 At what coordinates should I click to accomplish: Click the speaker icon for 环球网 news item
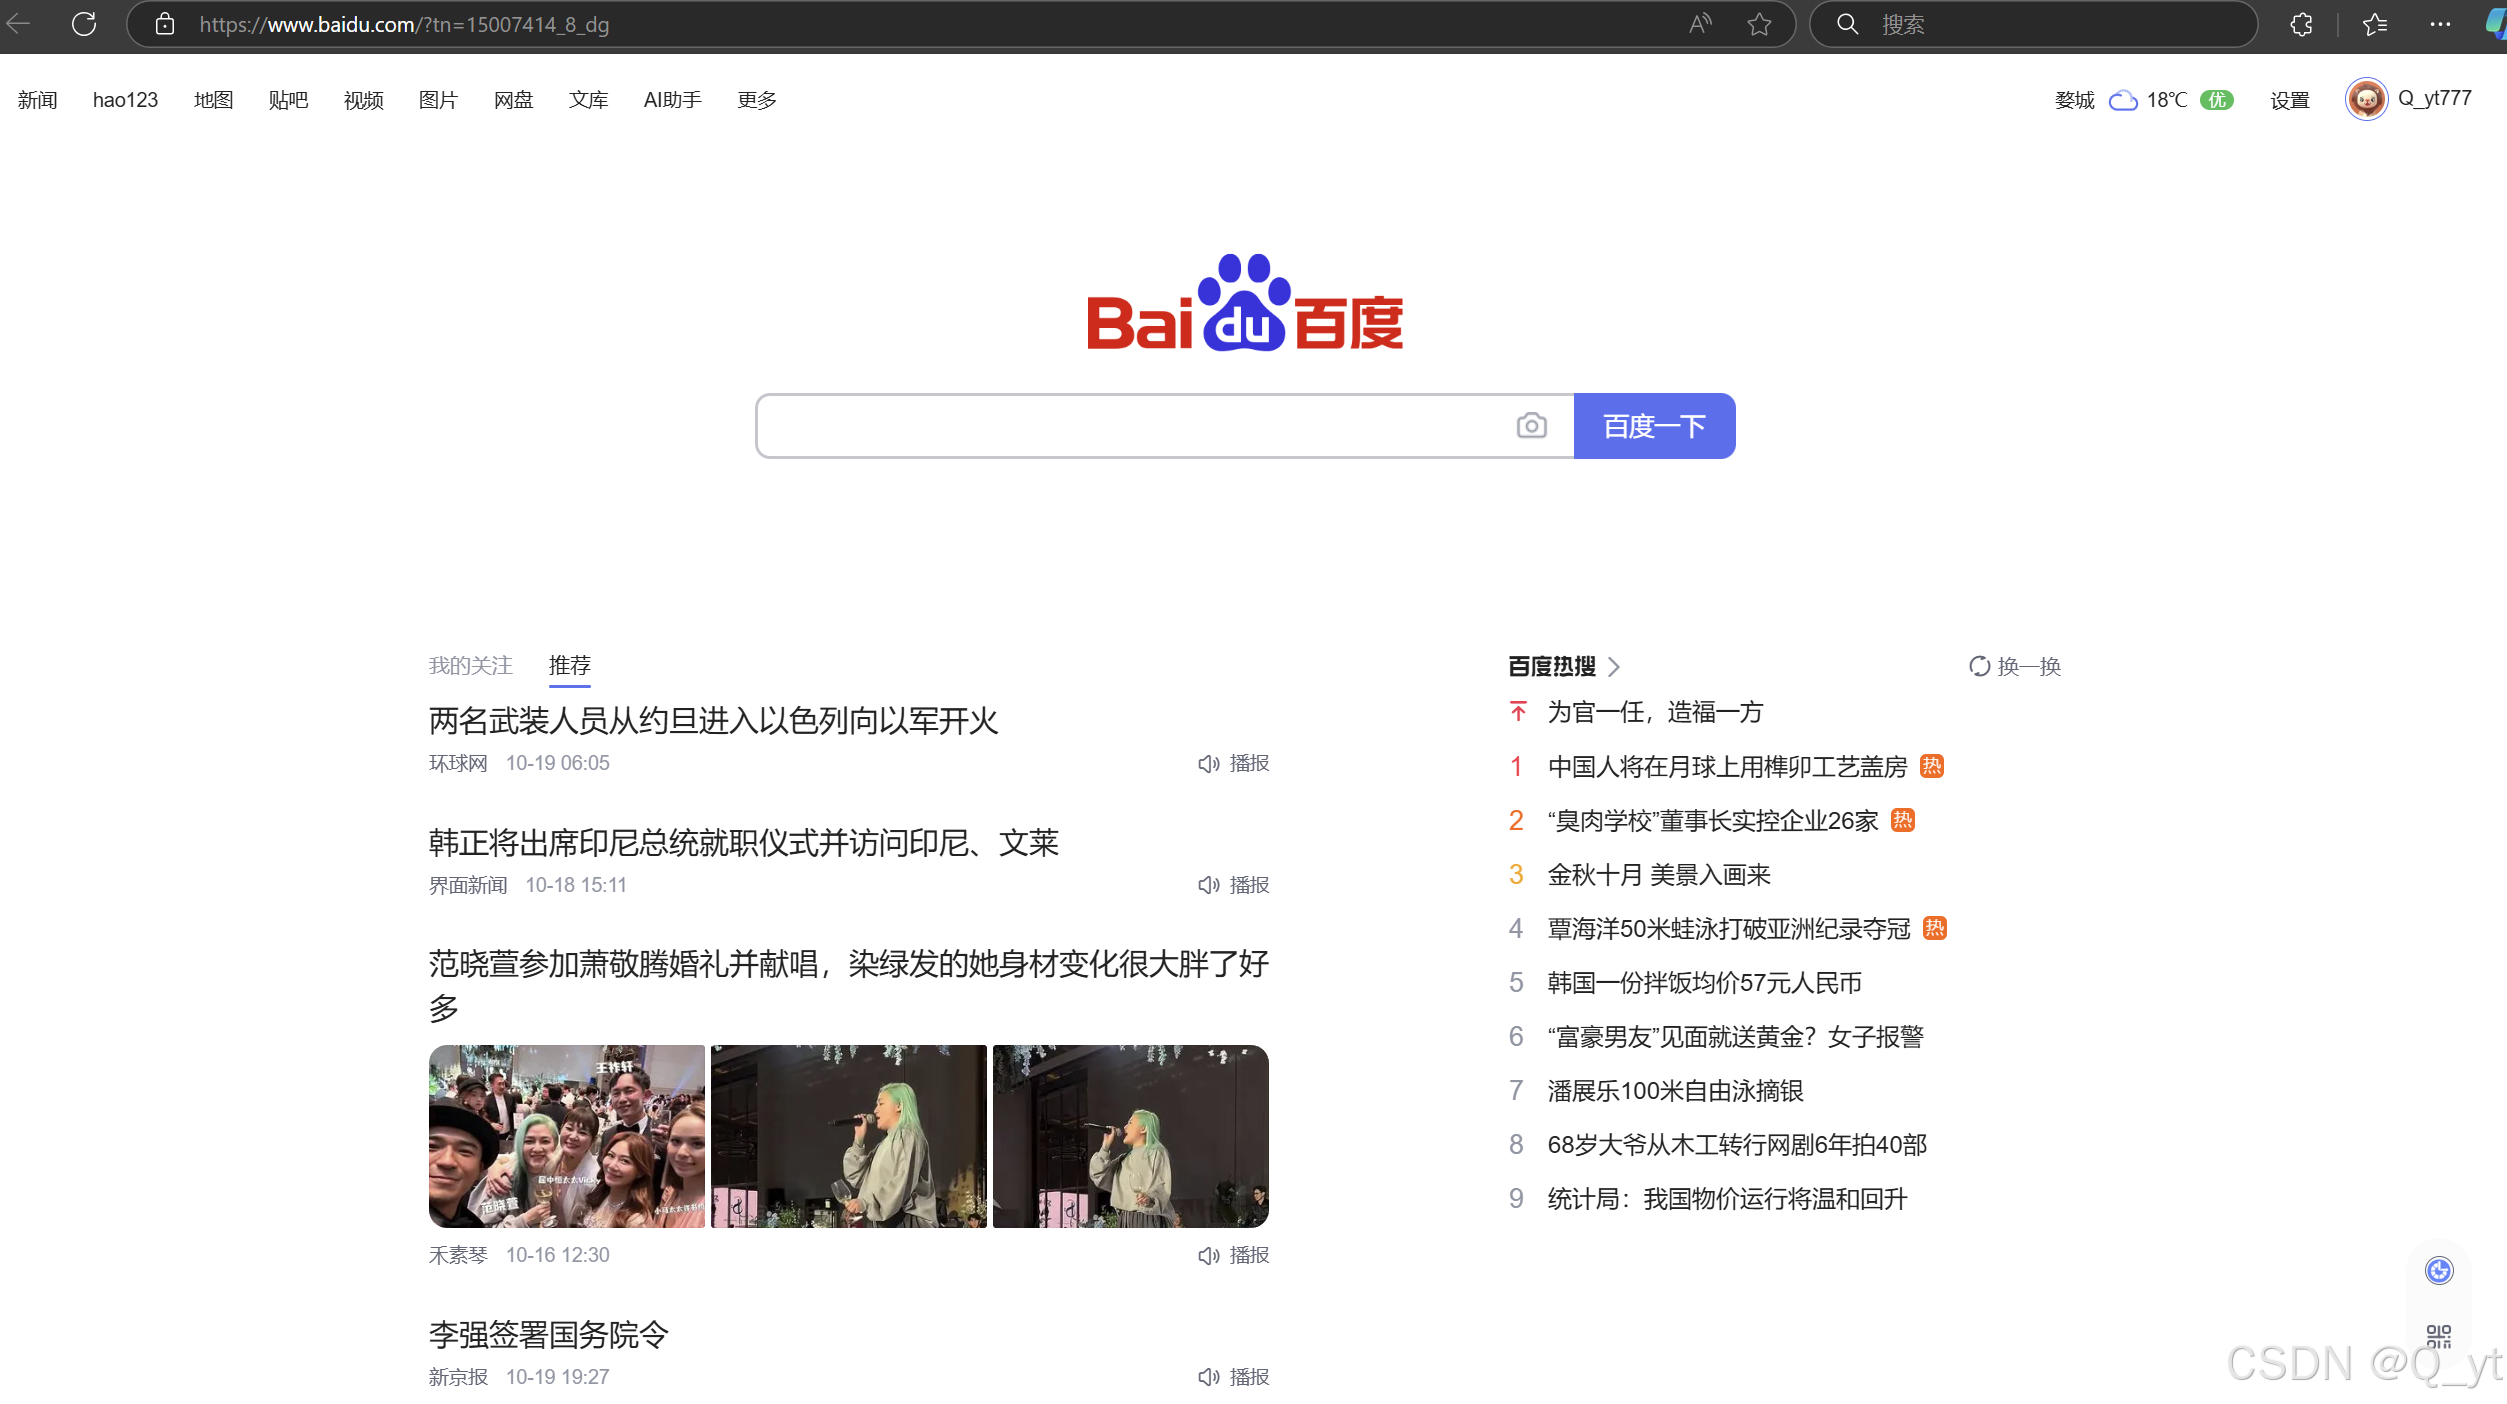tap(1208, 764)
